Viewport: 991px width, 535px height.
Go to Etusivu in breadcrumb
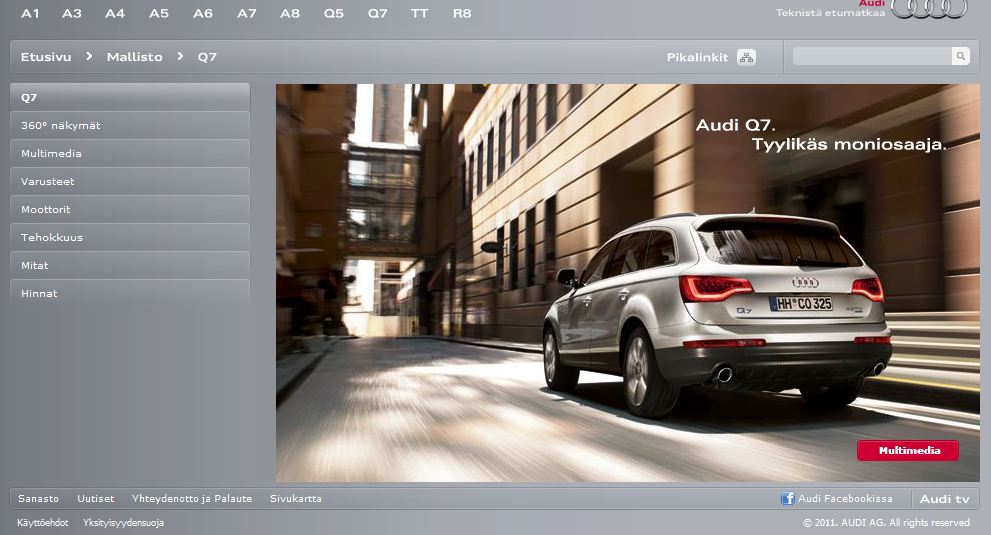(x=46, y=57)
